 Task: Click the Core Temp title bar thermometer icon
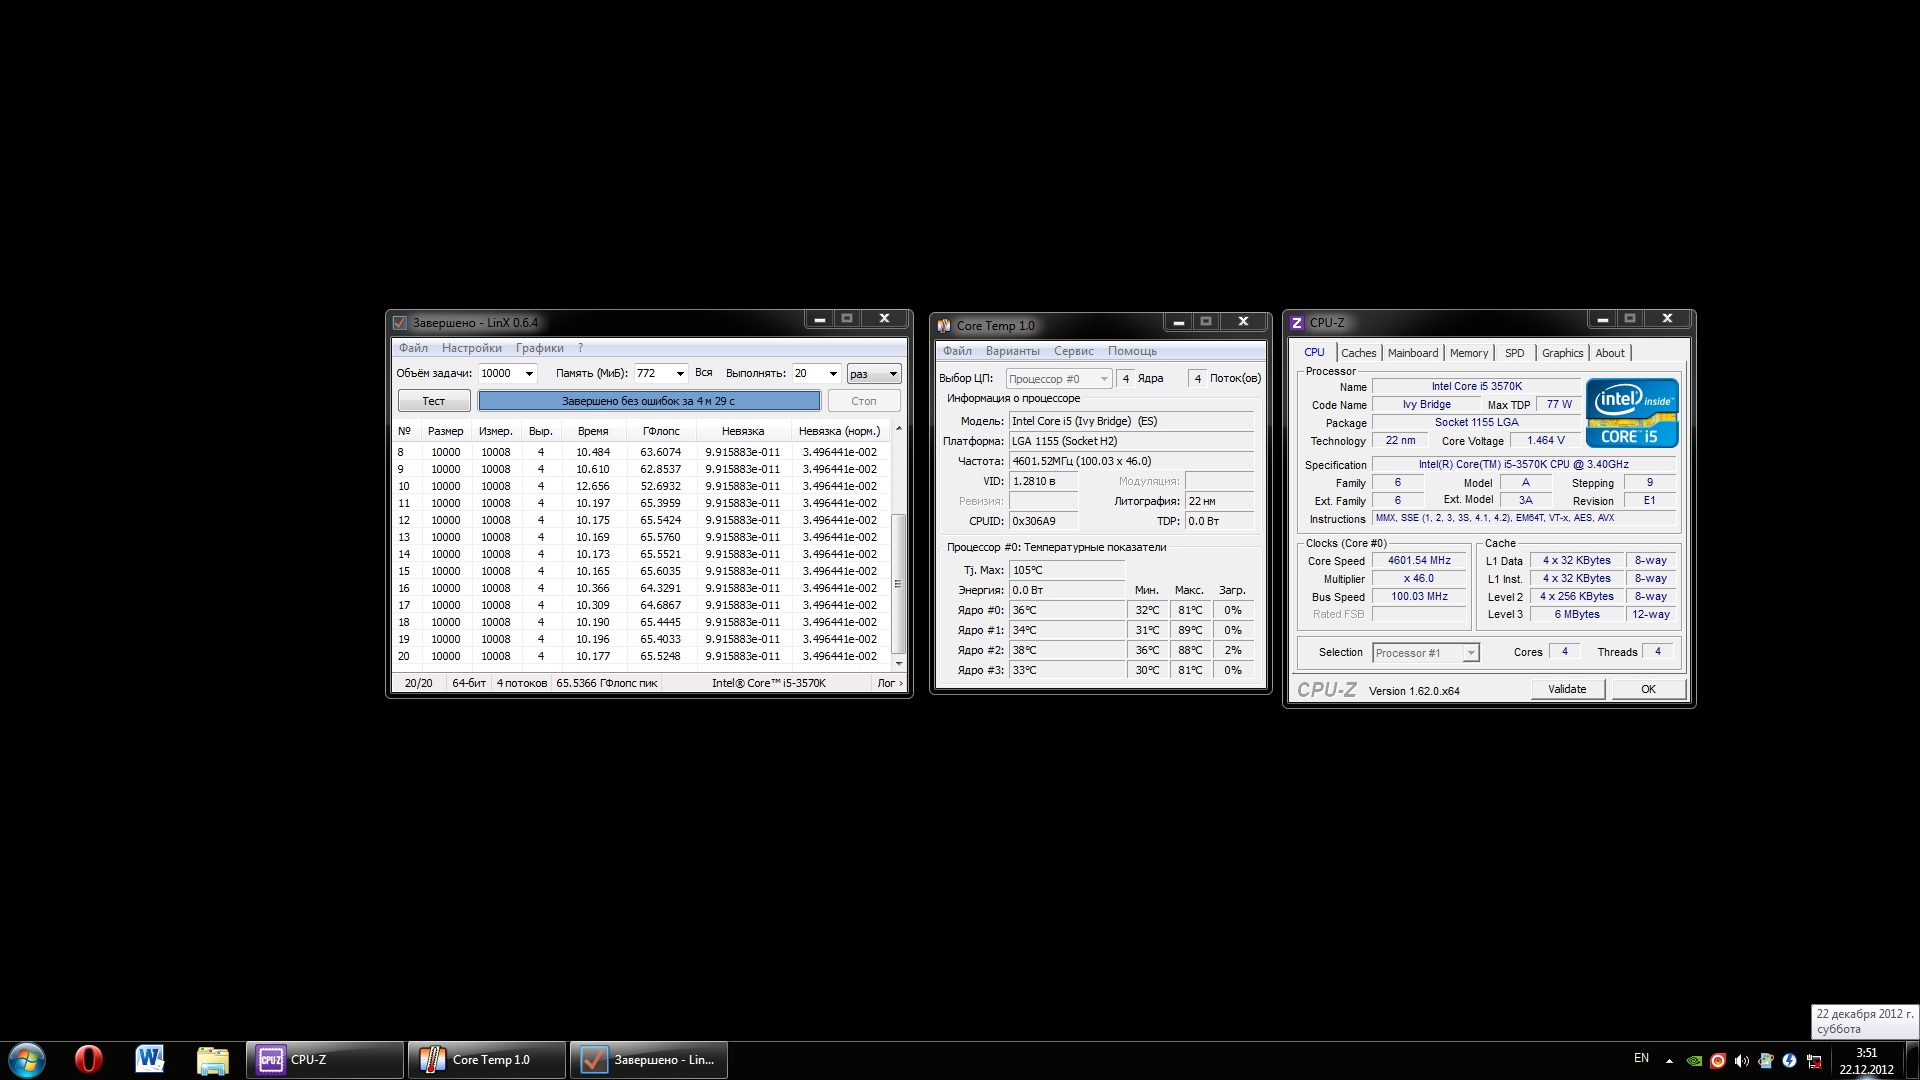944,326
